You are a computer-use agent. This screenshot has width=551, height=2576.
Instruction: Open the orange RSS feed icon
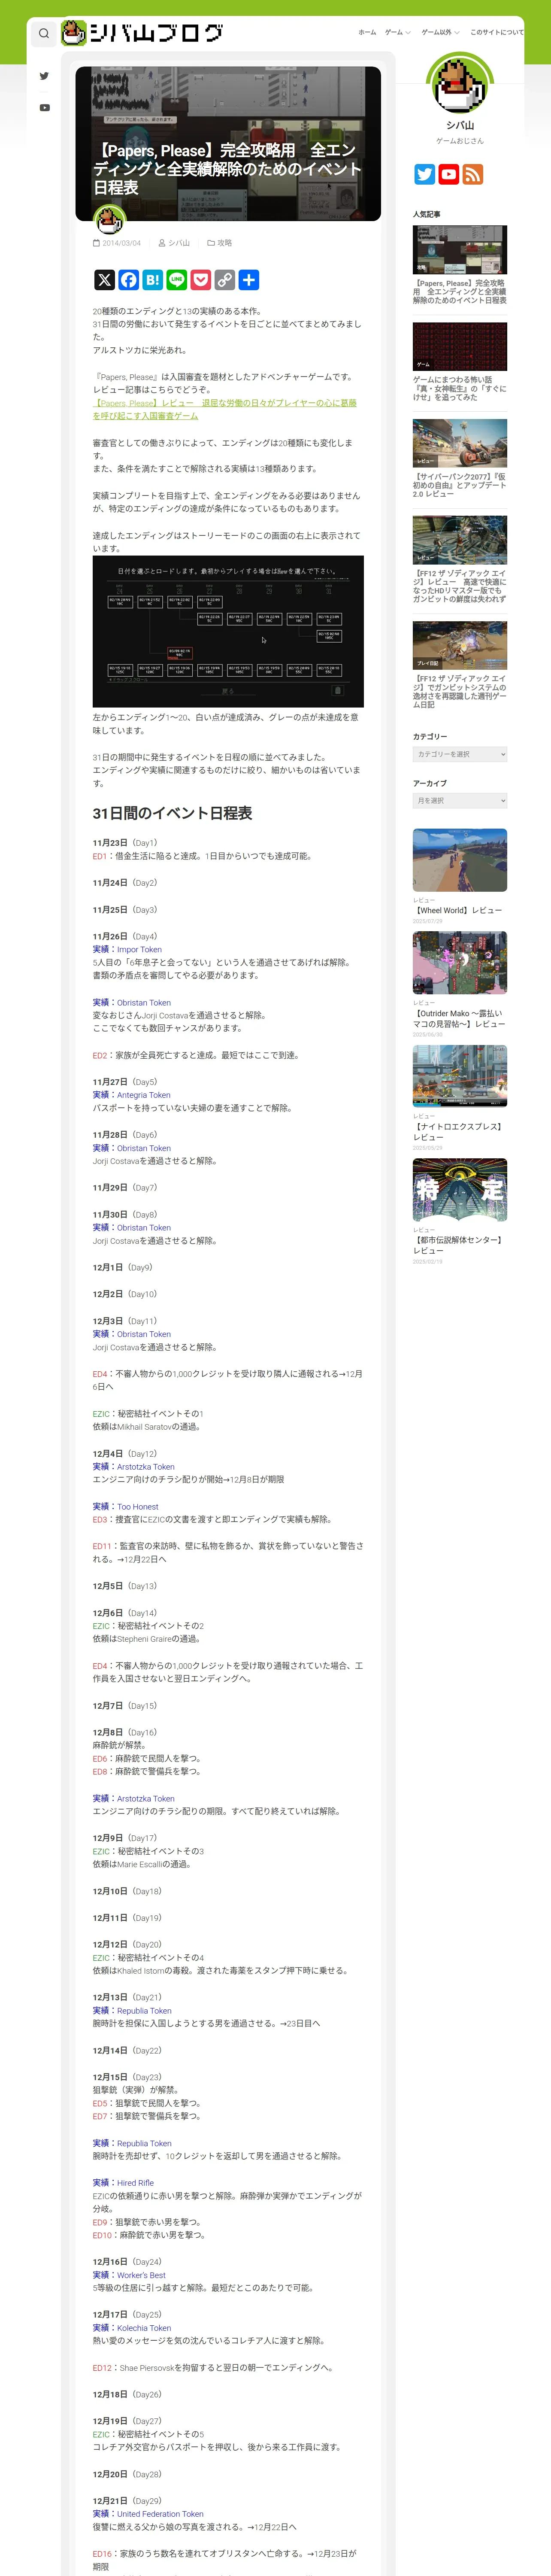(473, 174)
